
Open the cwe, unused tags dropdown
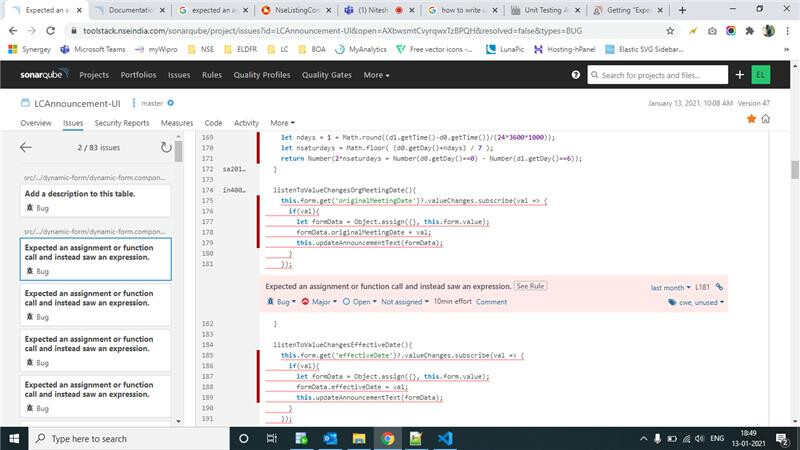pos(696,302)
